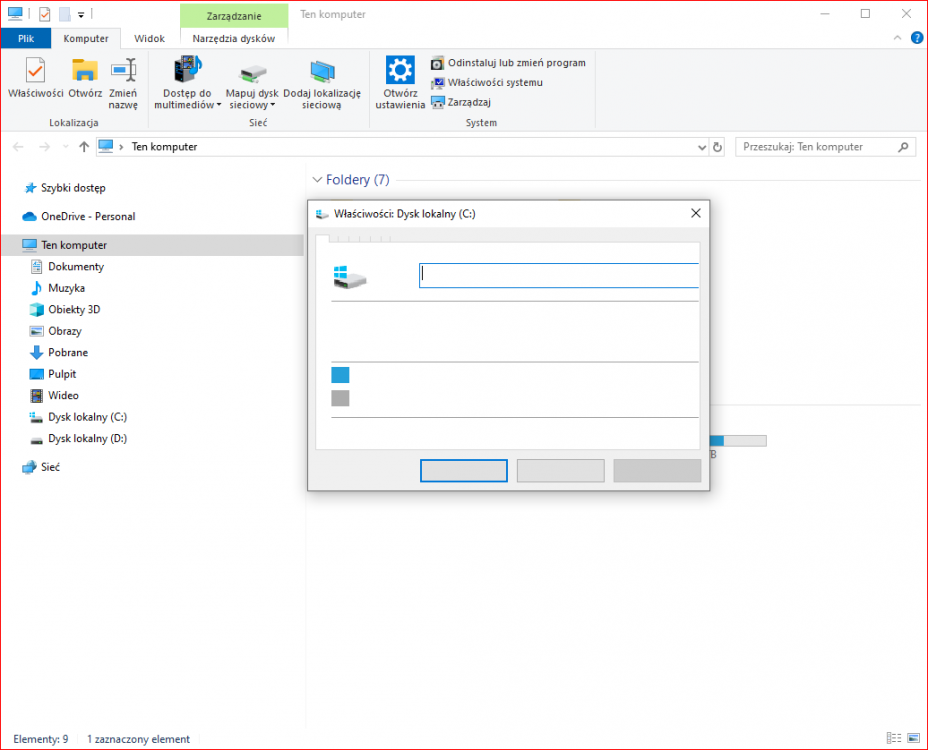
Task: Click the disk name field in properties dialog
Action: (558, 276)
